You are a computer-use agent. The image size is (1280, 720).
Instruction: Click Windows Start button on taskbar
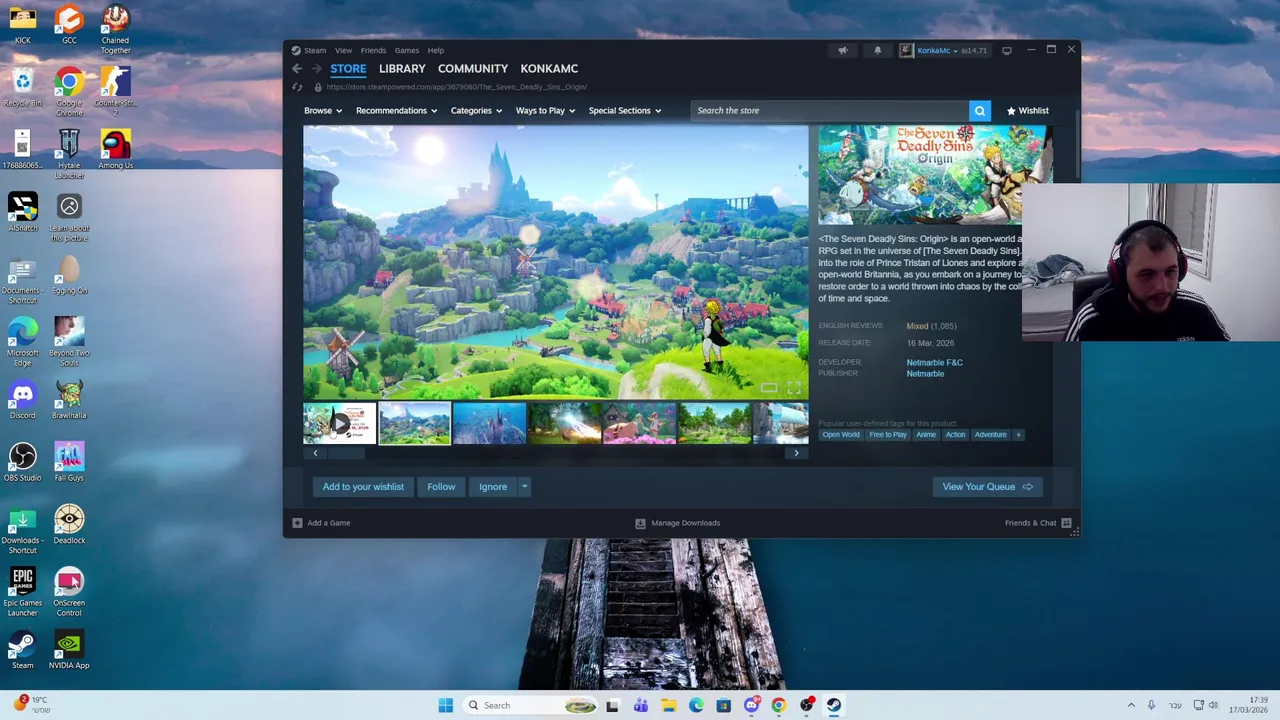point(446,705)
